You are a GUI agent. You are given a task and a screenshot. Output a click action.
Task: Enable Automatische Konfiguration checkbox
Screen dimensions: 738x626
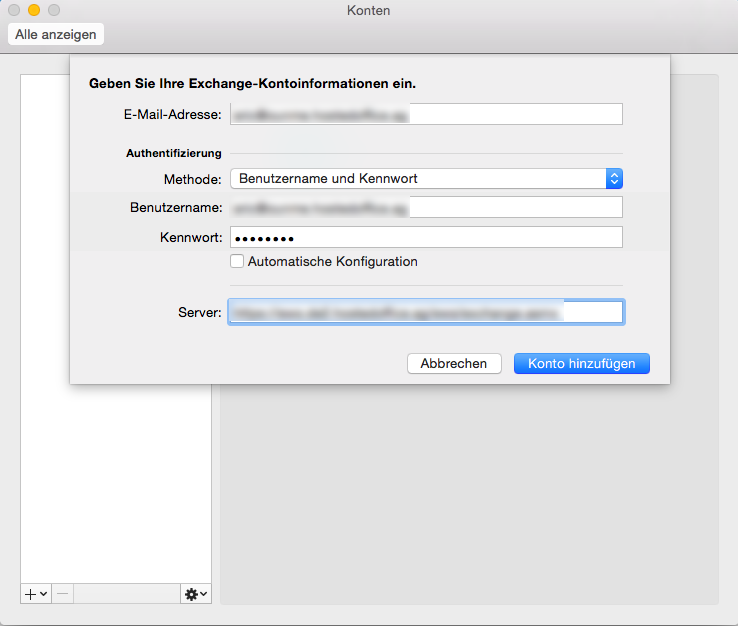pyautogui.click(x=237, y=261)
